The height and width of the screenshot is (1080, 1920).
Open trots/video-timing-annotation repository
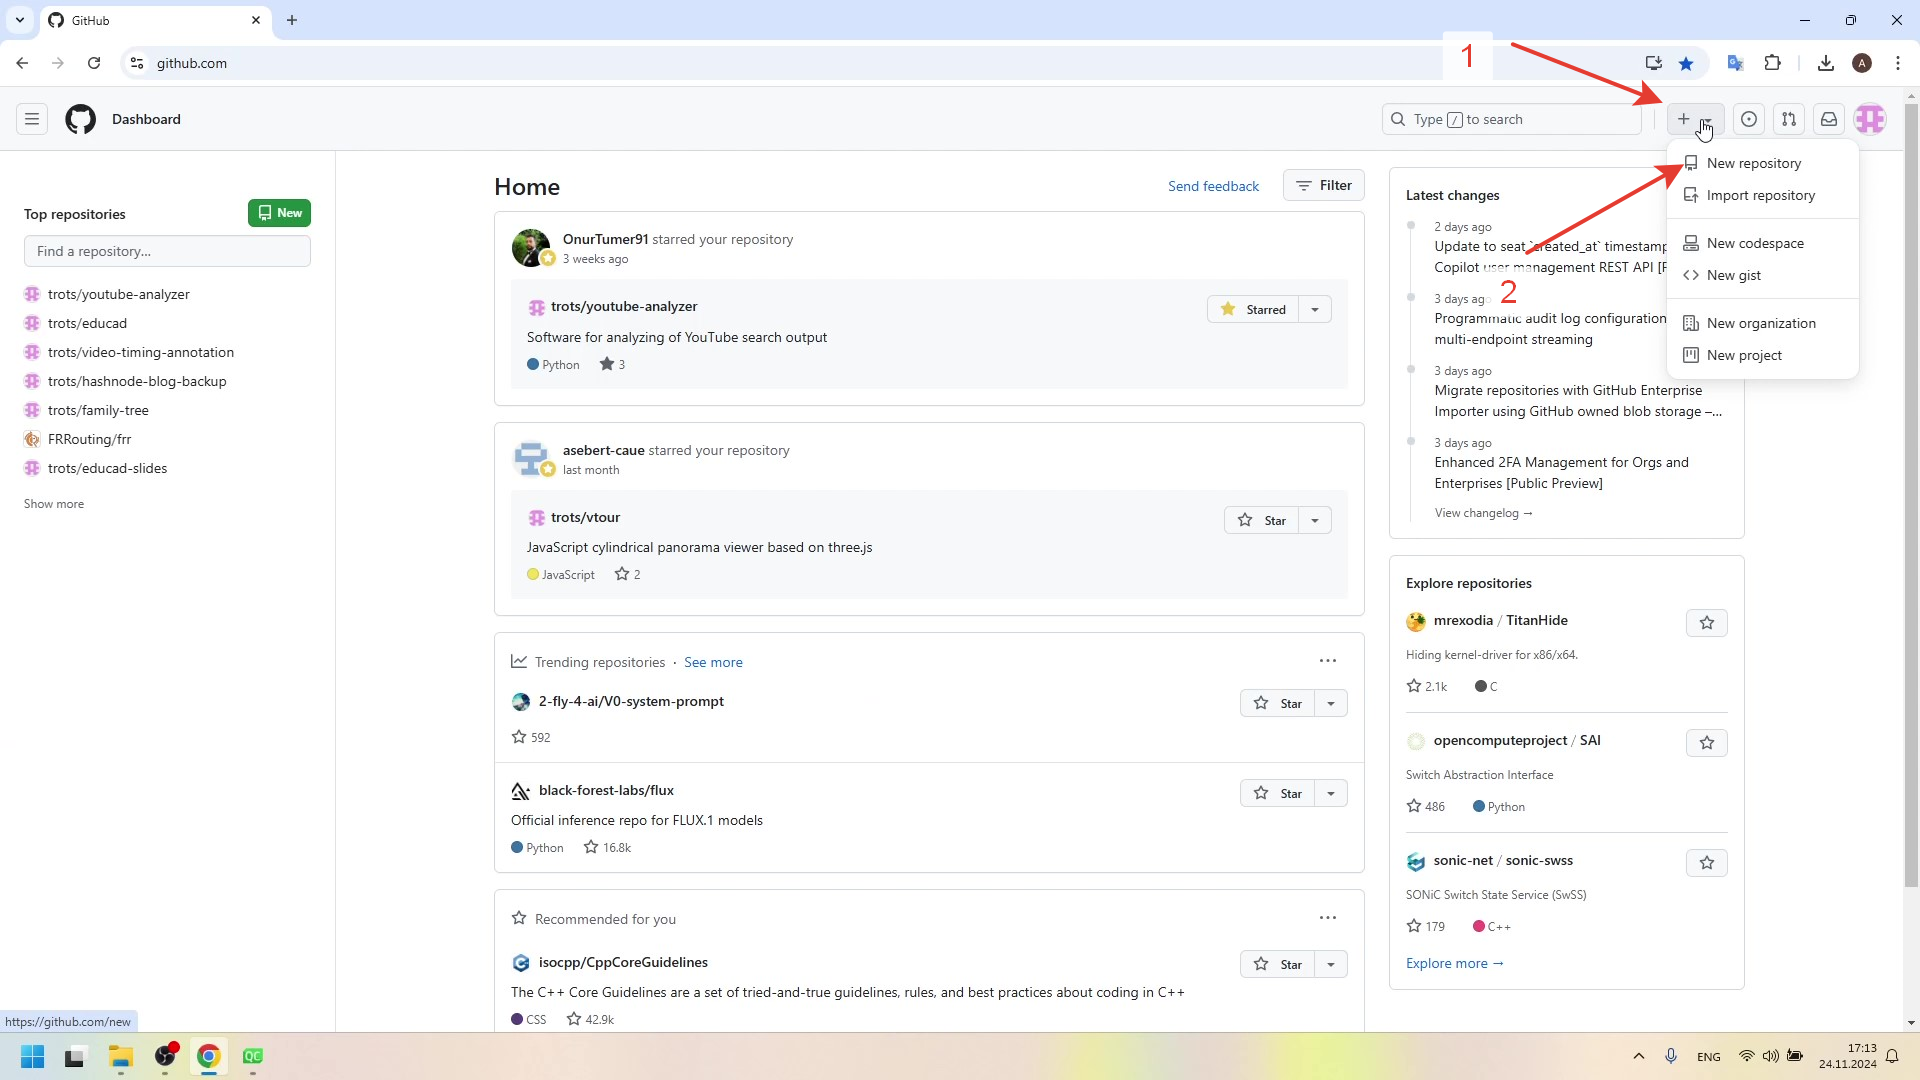pos(140,352)
